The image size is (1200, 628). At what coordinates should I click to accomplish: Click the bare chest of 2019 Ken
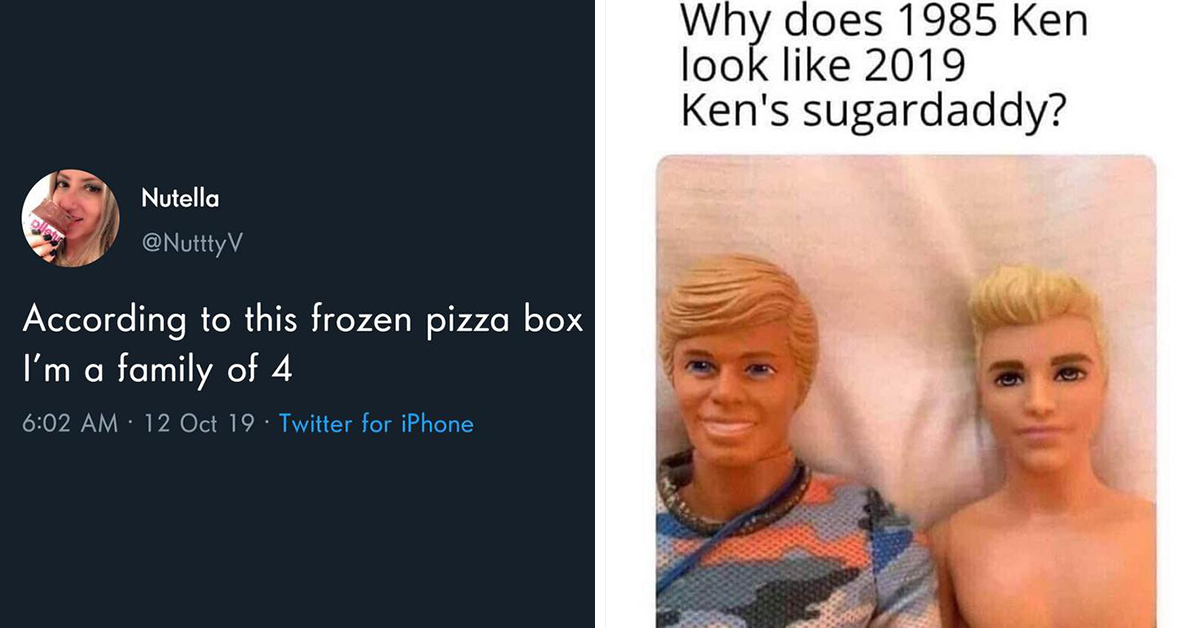[1050, 570]
